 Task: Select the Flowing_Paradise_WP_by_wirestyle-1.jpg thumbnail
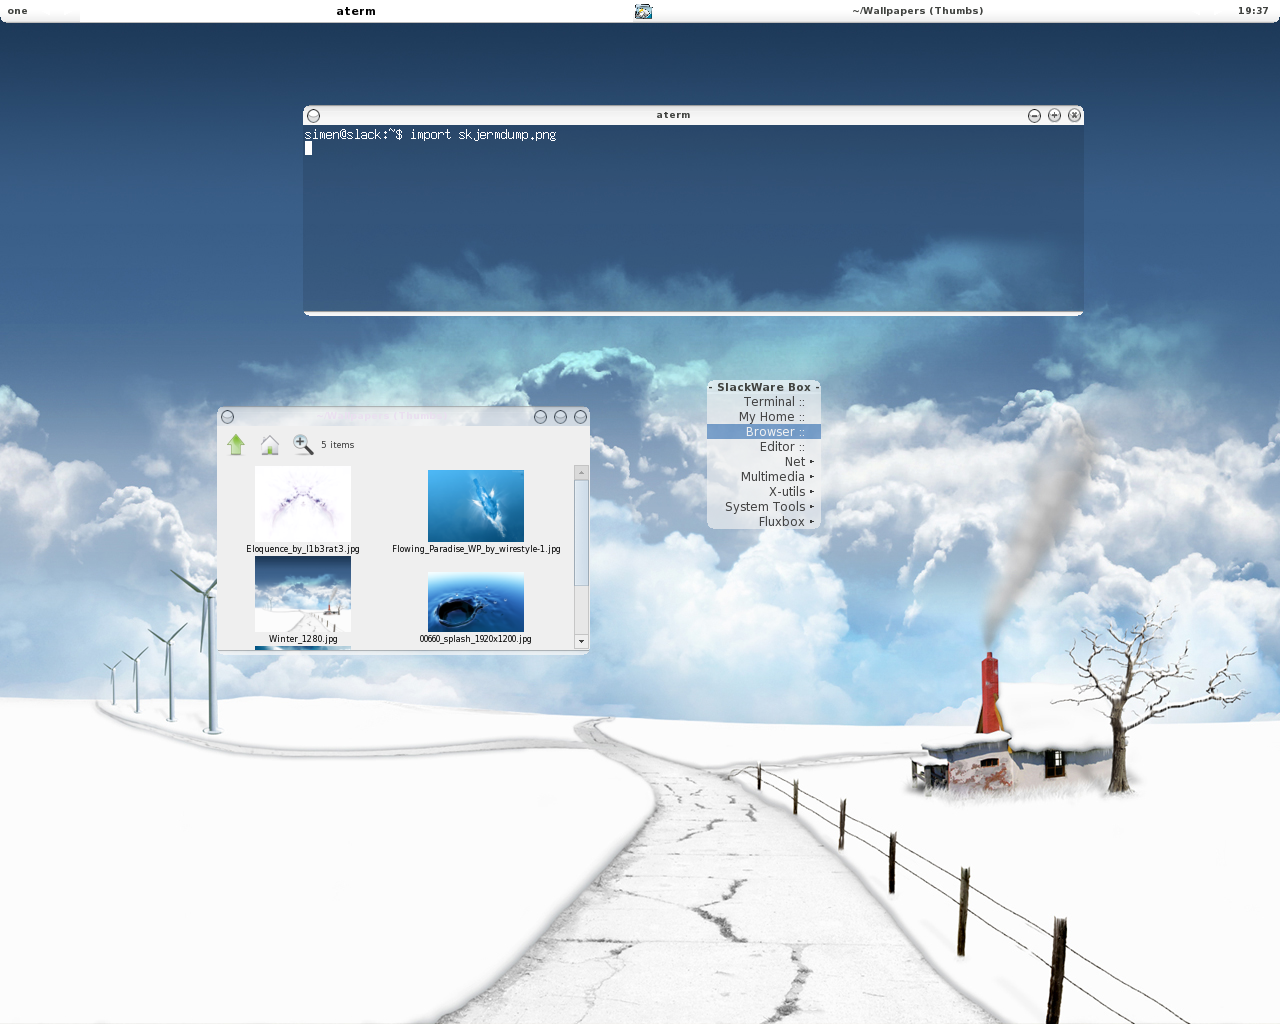click(x=476, y=506)
